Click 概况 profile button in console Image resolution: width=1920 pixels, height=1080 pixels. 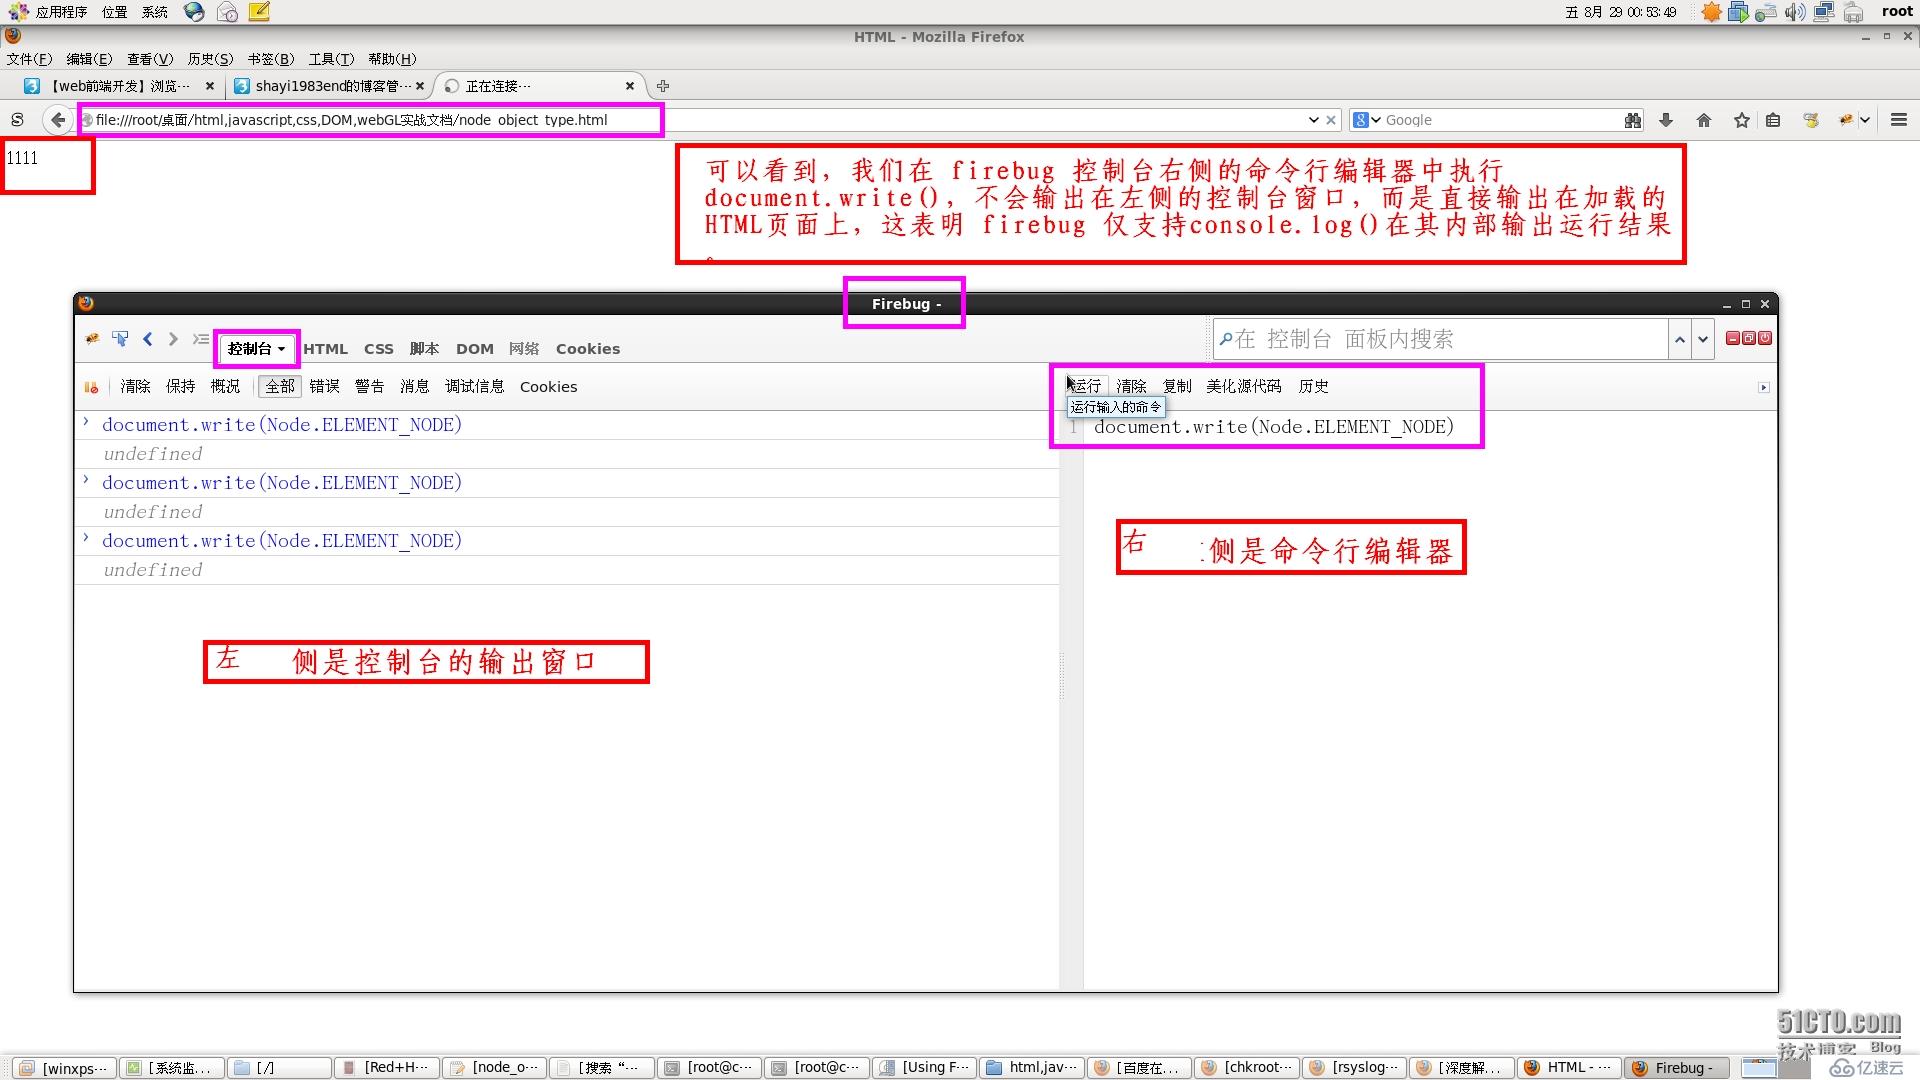(x=226, y=387)
